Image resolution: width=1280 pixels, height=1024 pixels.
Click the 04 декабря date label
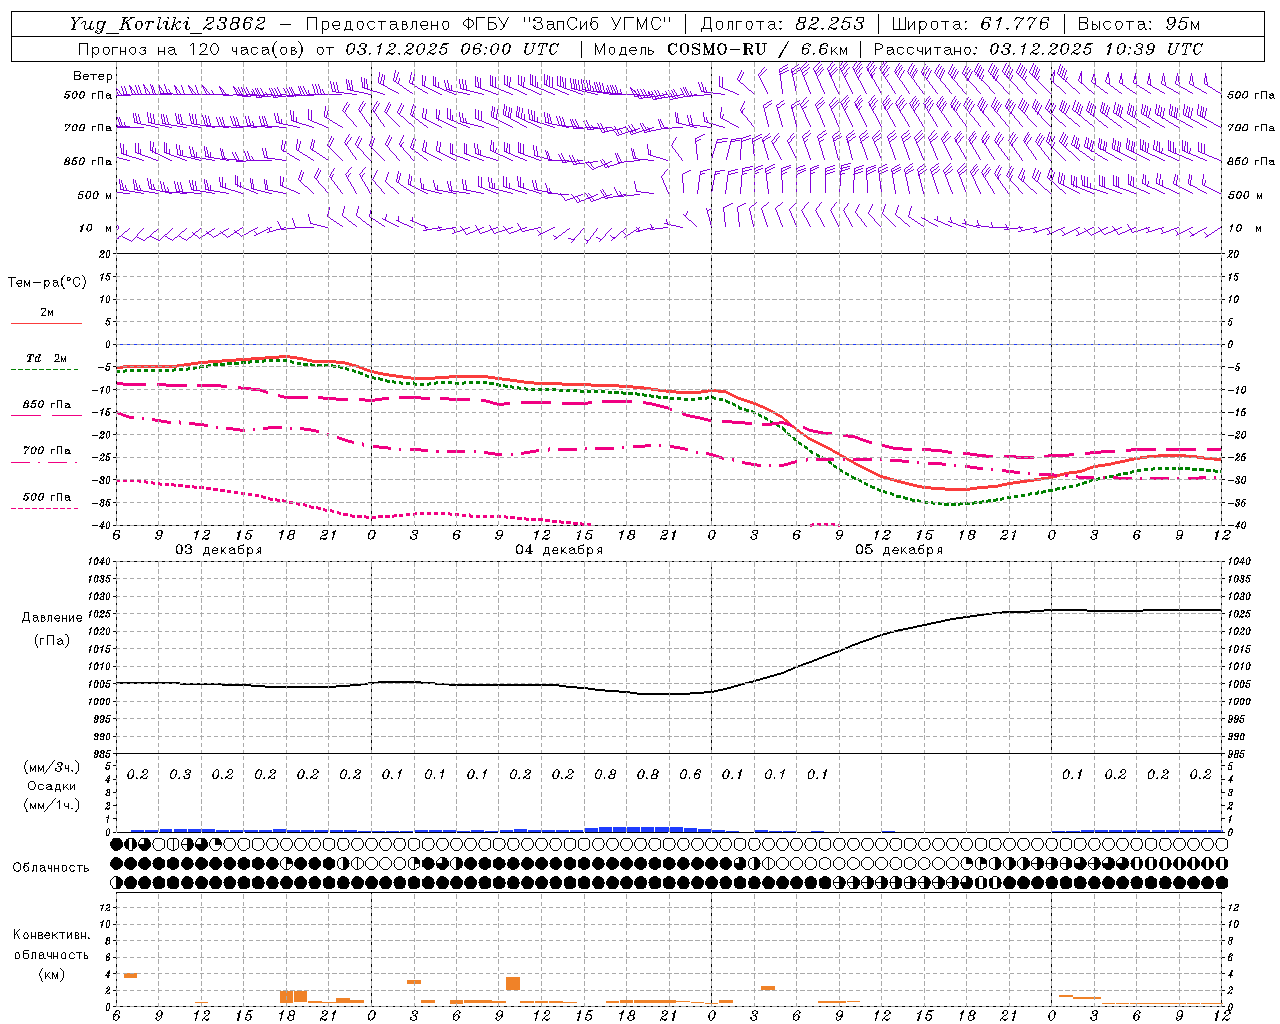[x=559, y=550]
